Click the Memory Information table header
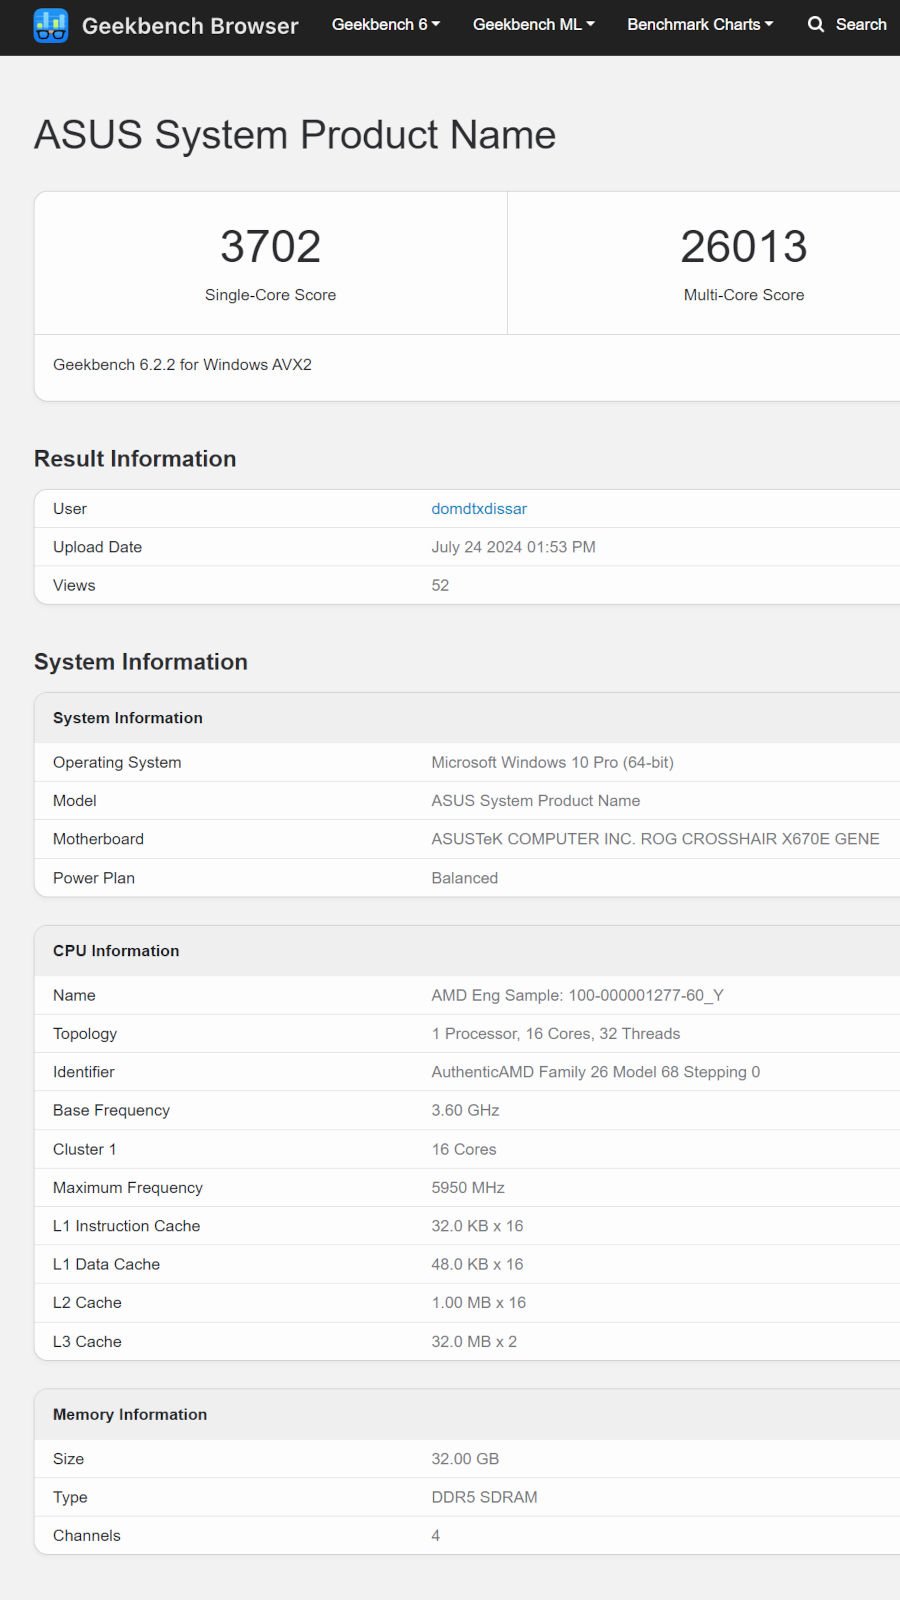The width and height of the screenshot is (900, 1600). tap(130, 1414)
